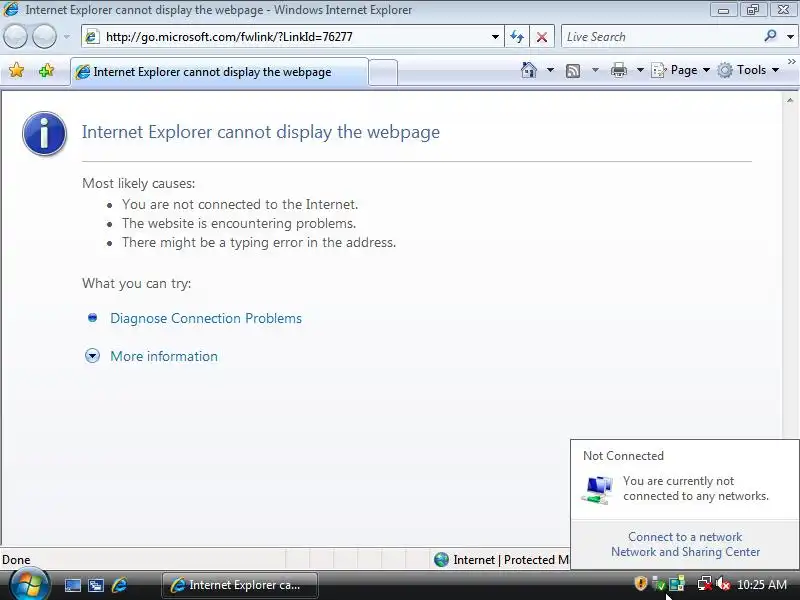The image size is (800, 600).
Task: Click the 'Done' status bar text
Action: (x=16, y=560)
